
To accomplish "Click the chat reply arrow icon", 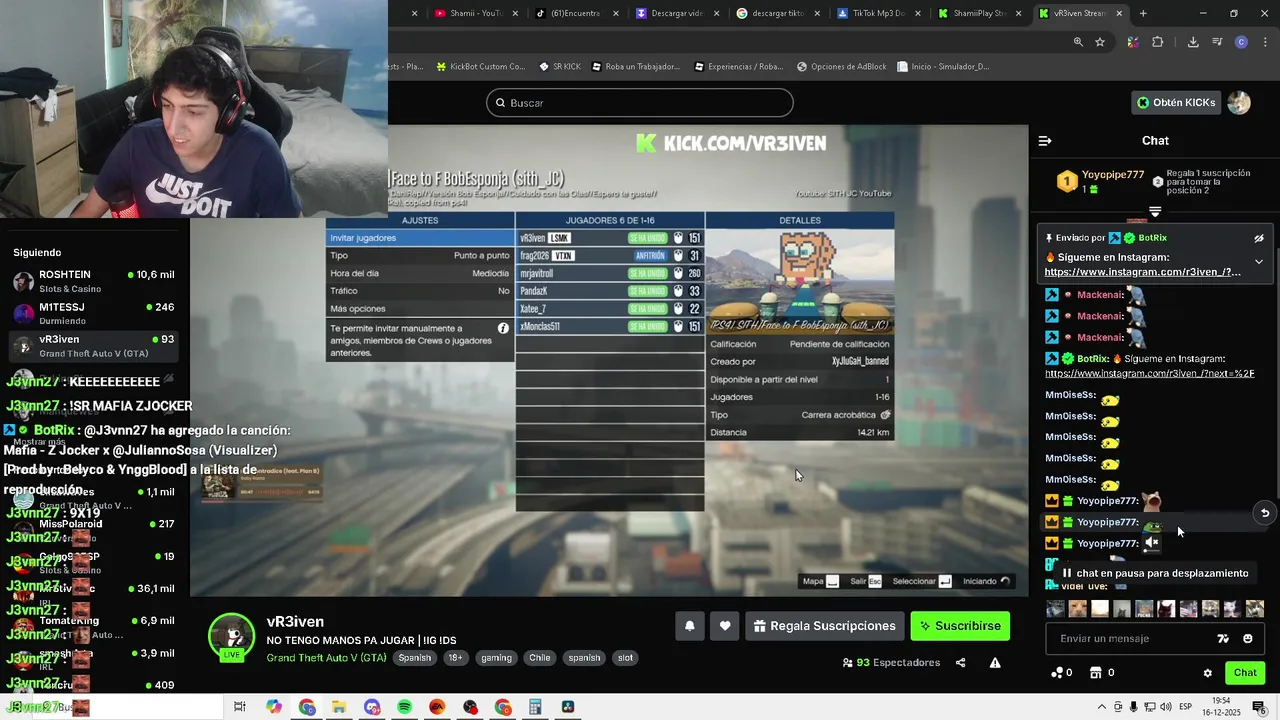I will 1265,513.
